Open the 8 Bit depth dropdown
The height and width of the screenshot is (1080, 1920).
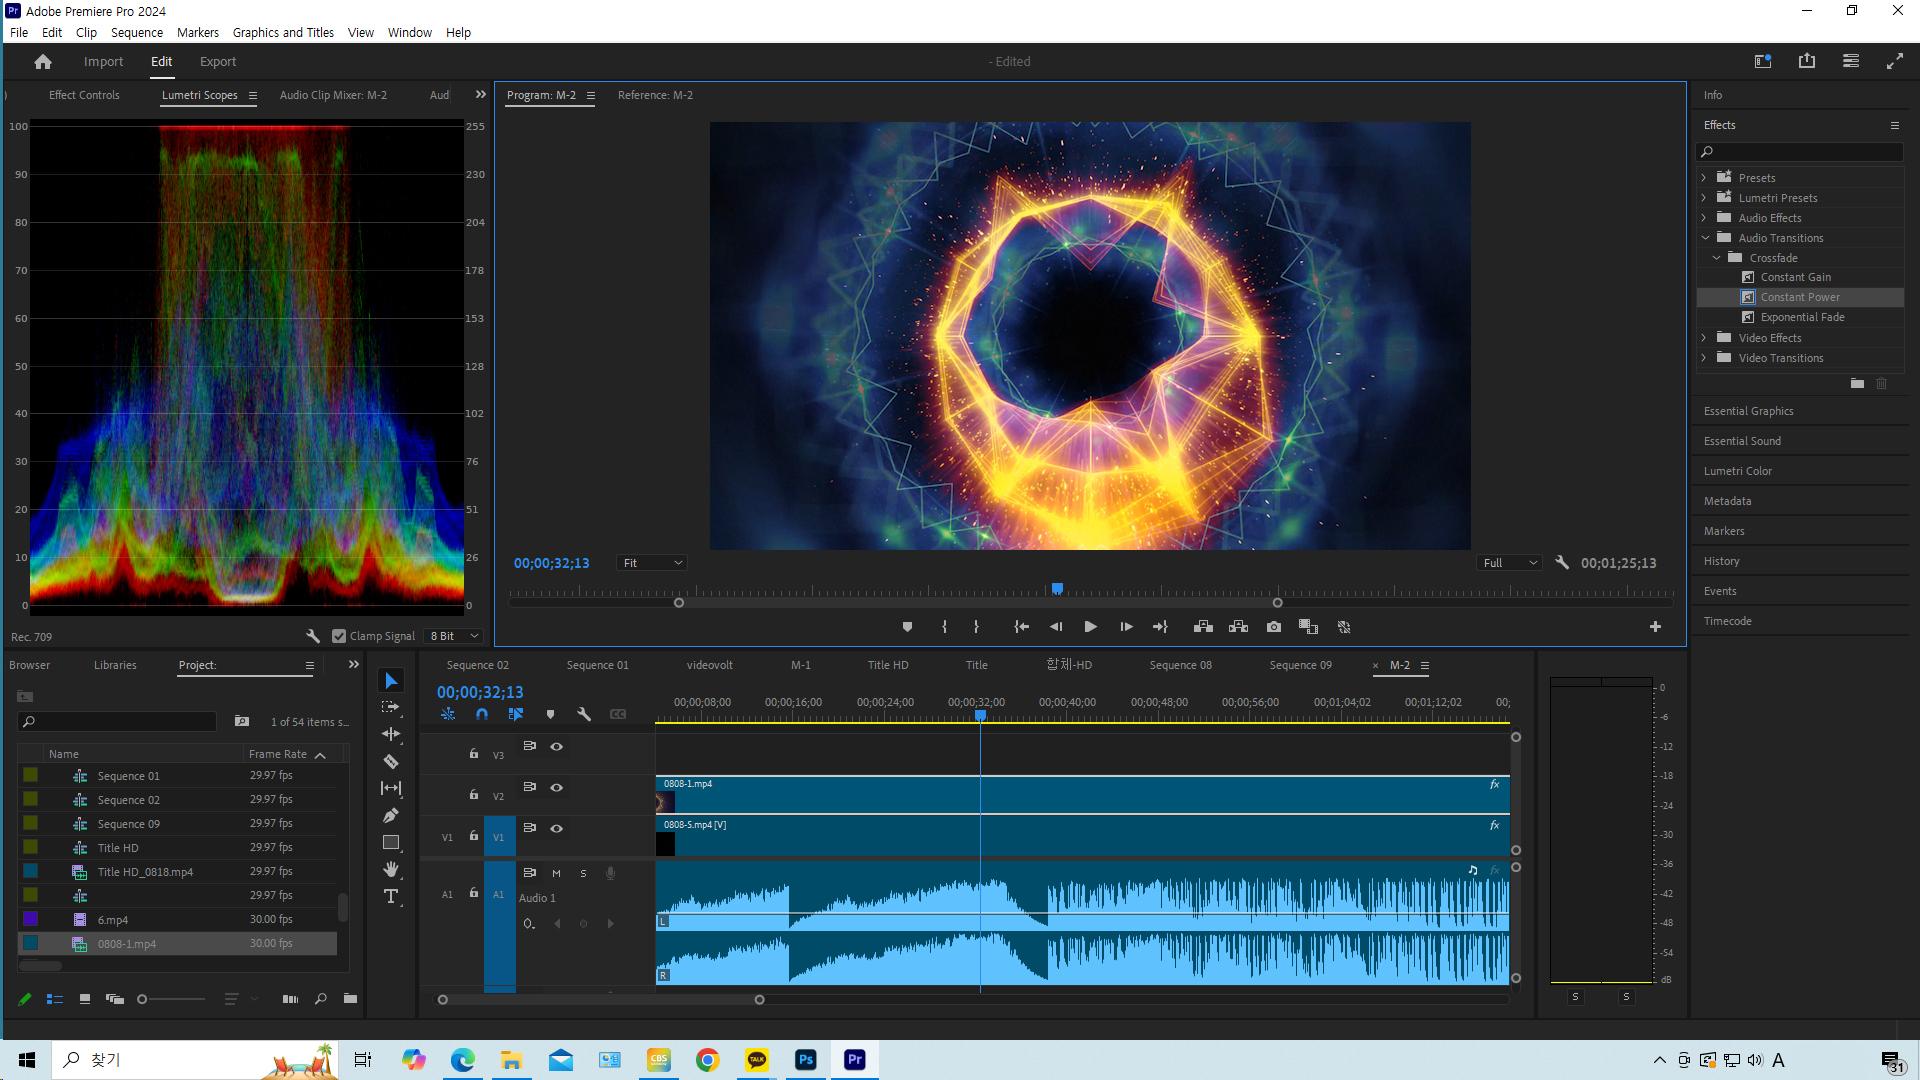click(455, 636)
